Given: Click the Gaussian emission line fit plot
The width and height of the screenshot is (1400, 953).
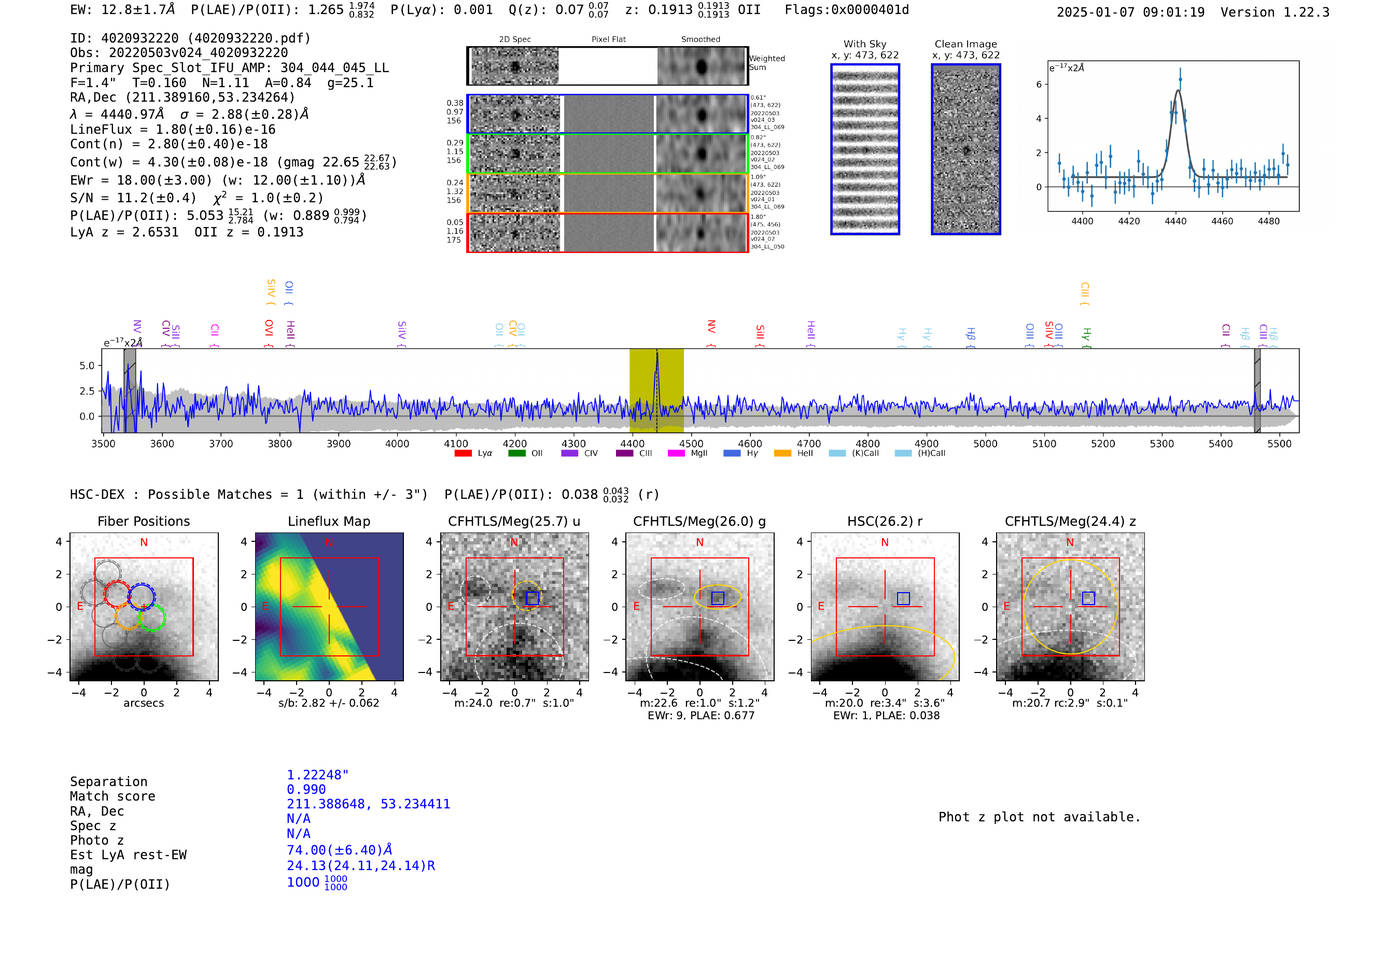Looking at the screenshot, I should (1173, 136).
